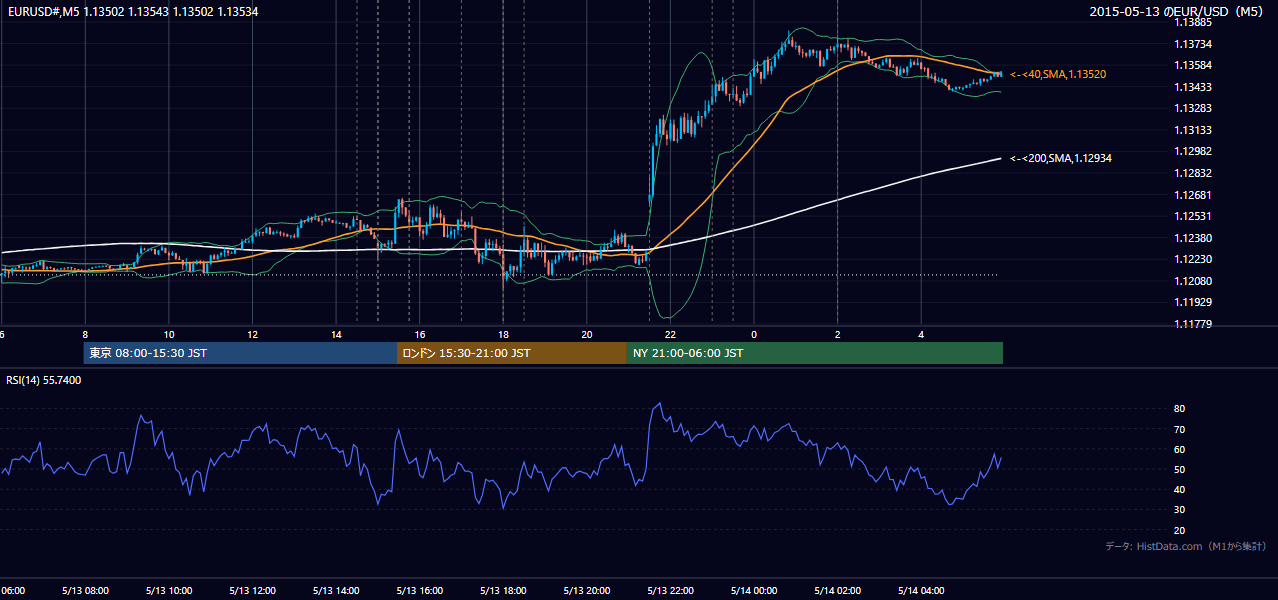Image resolution: width=1278 pixels, height=600 pixels.
Task: Click price axis label 1.12230
Action: click(x=1193, y=259)
